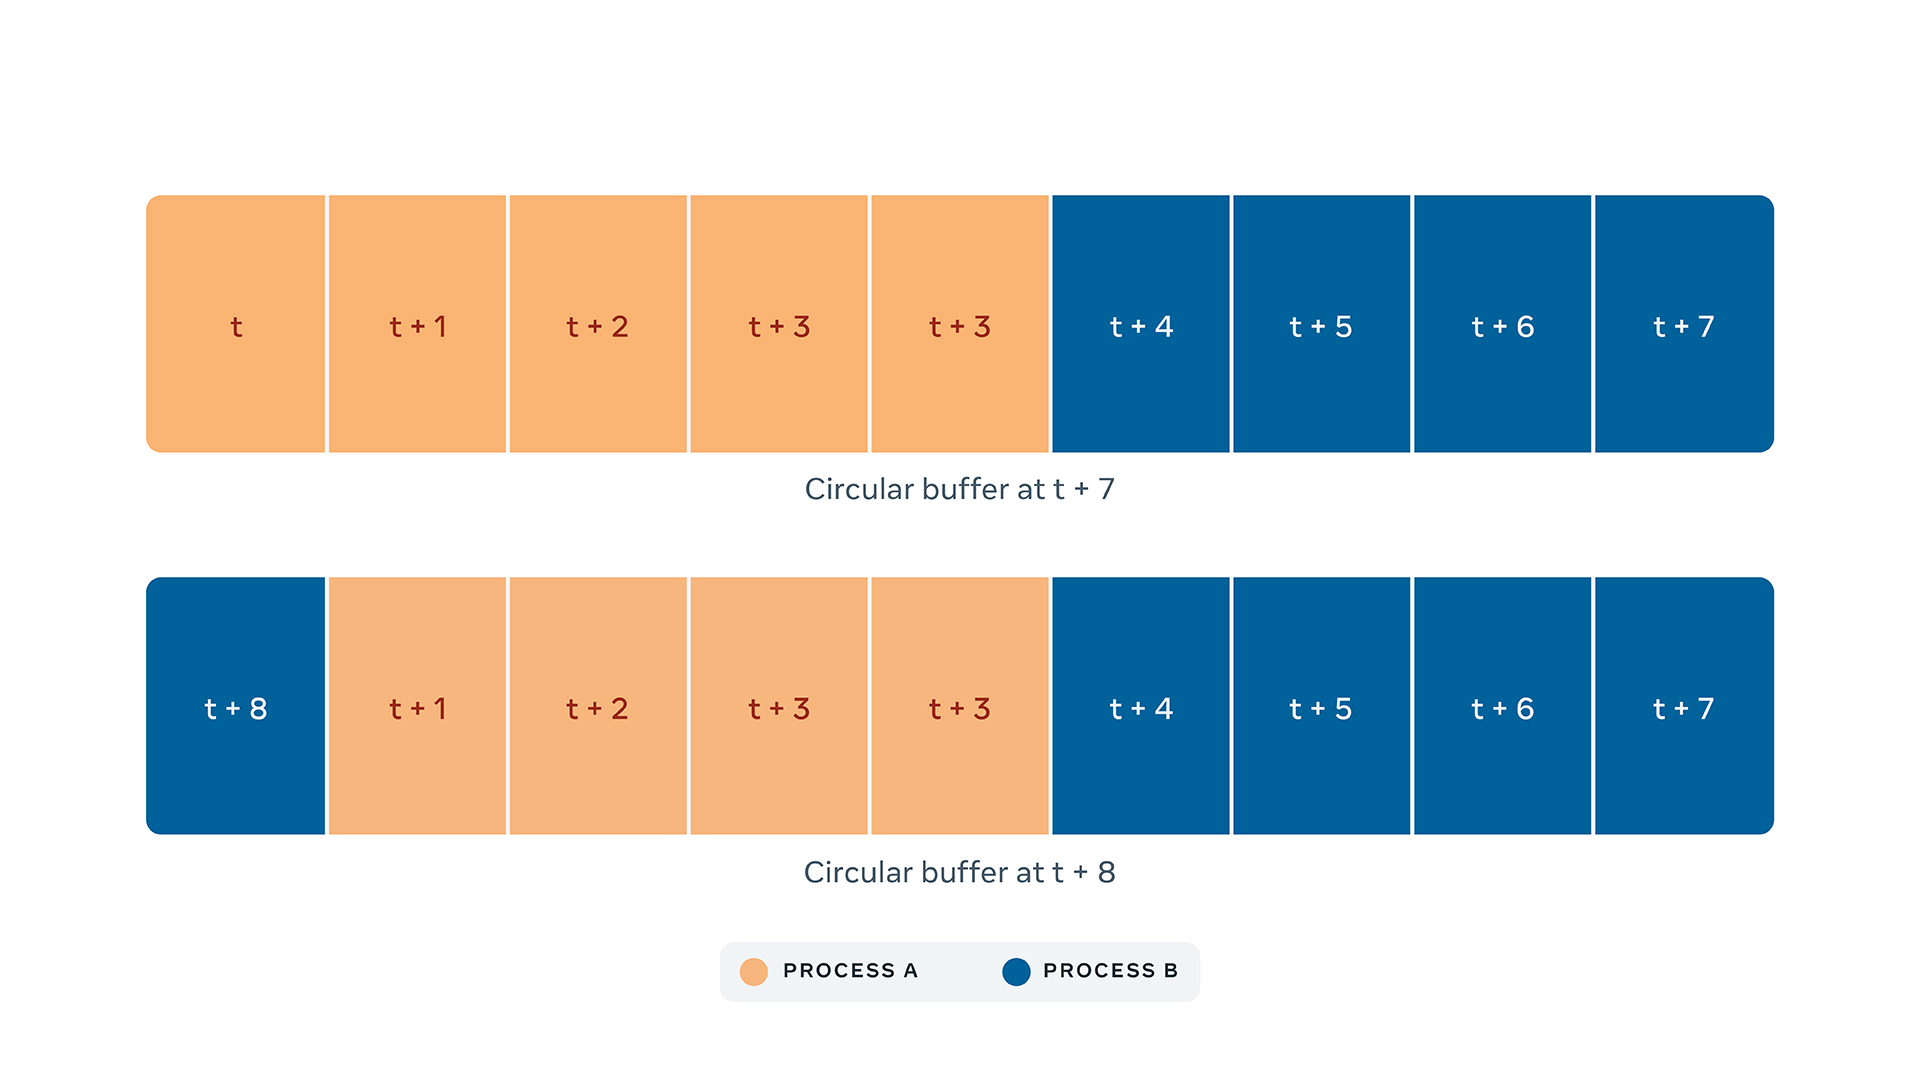Select the "Circular buffer at t + 7" caption
The height and width of the screenshot is (1080, 1920).
[x=959, y=489]
